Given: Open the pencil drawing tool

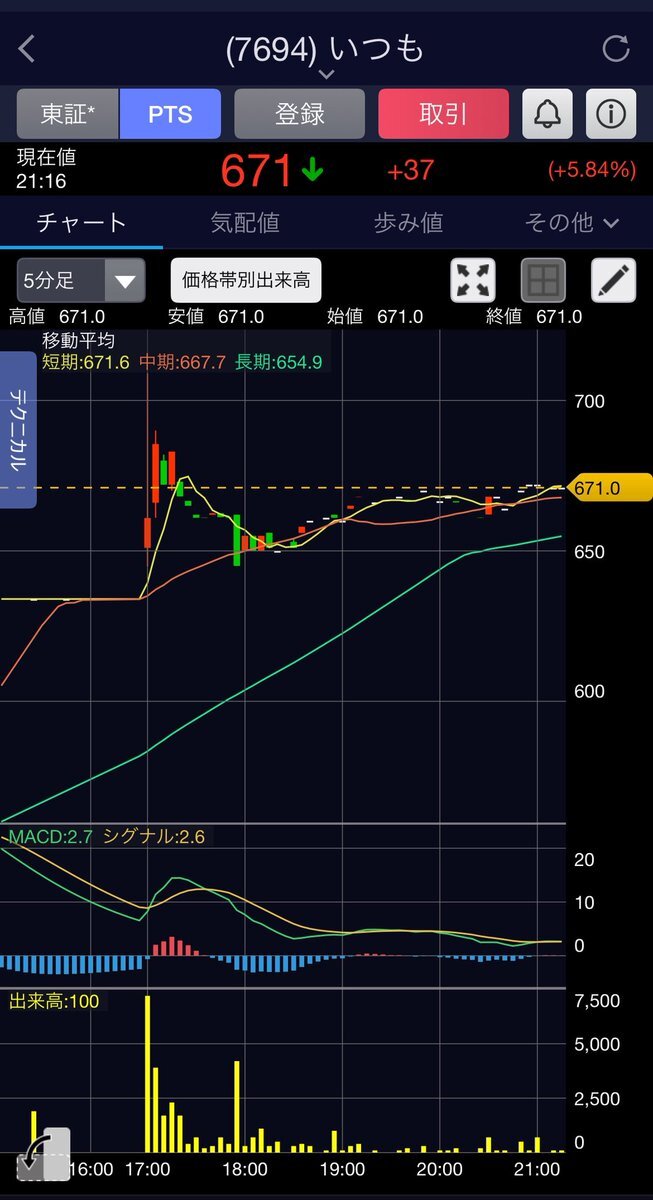Looking at the screenshot, I should [613, 280].
